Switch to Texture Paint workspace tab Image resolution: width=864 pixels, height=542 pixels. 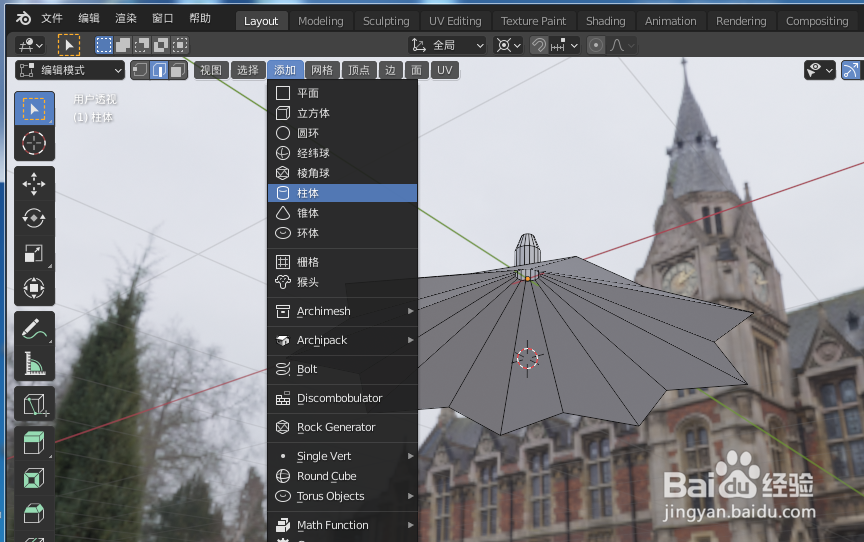coord(533,21)
